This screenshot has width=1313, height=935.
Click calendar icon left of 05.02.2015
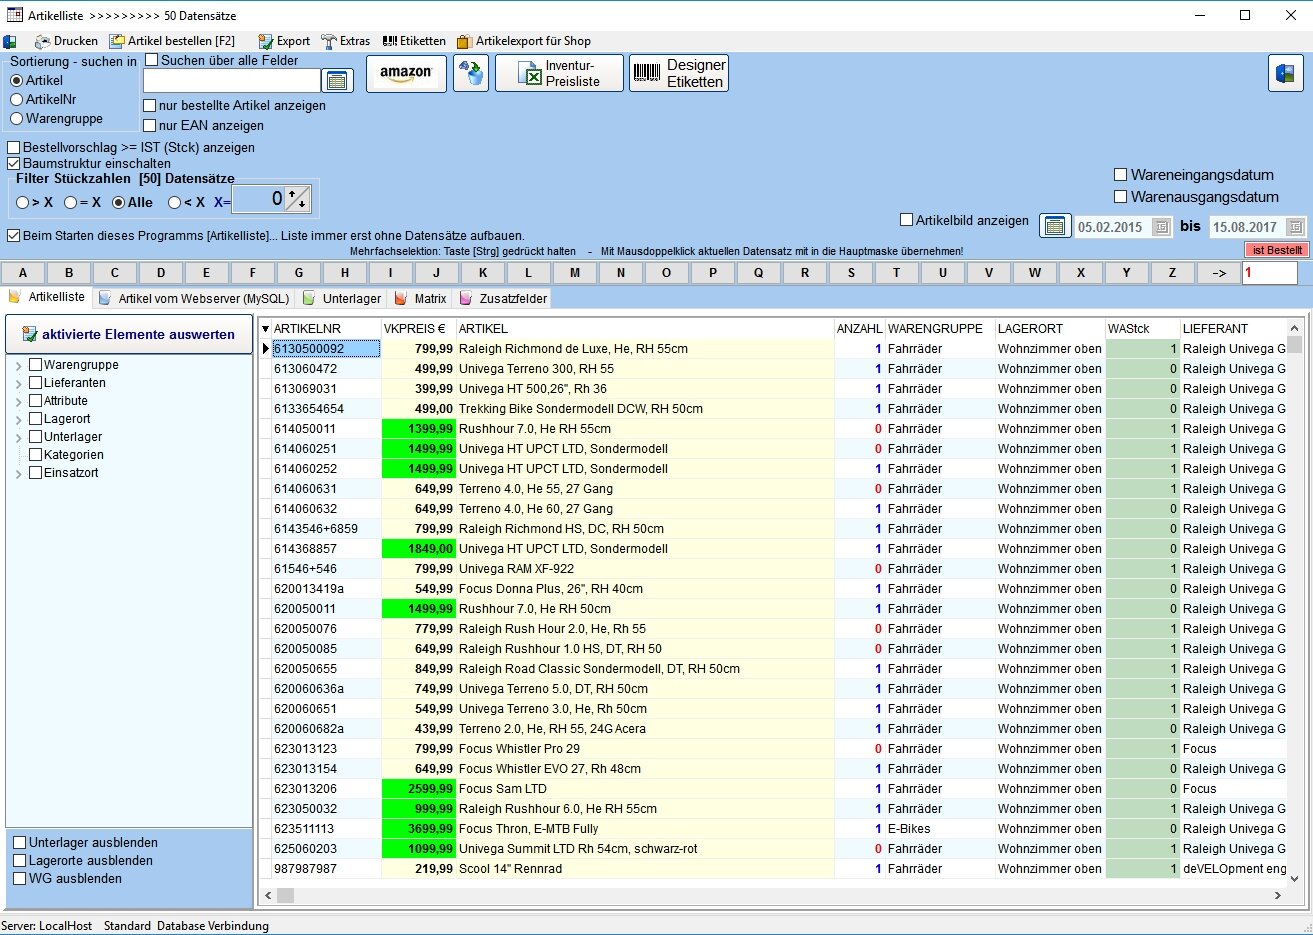coord(1054,226)
